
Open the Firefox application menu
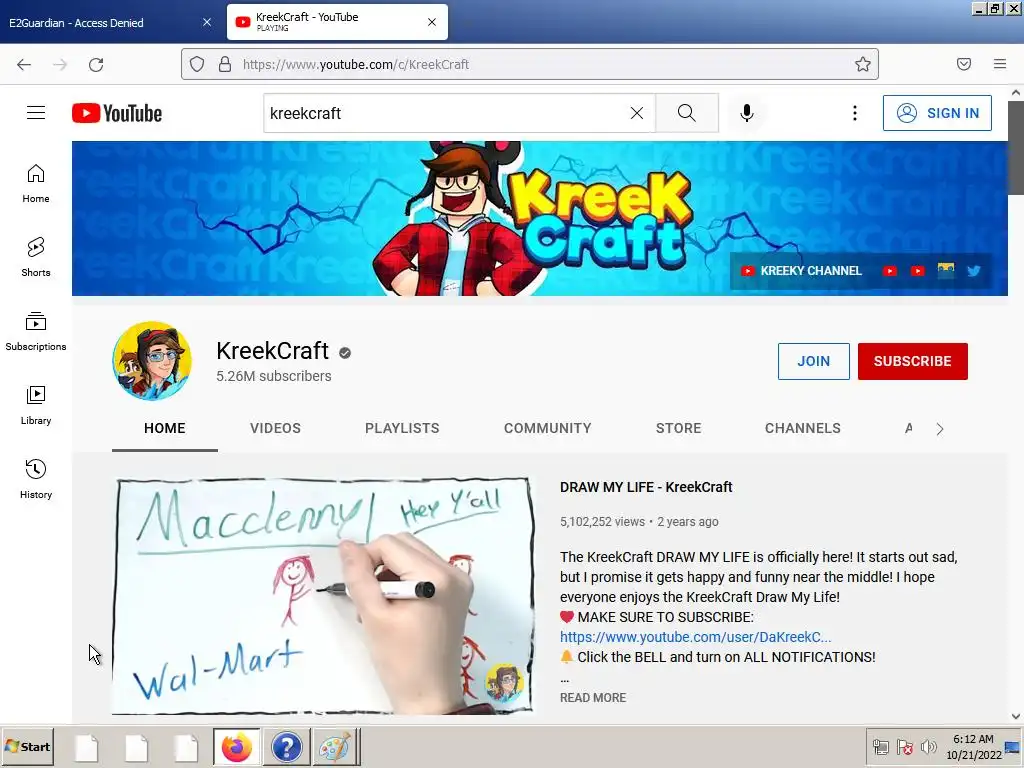click(x=1000, y=64)
